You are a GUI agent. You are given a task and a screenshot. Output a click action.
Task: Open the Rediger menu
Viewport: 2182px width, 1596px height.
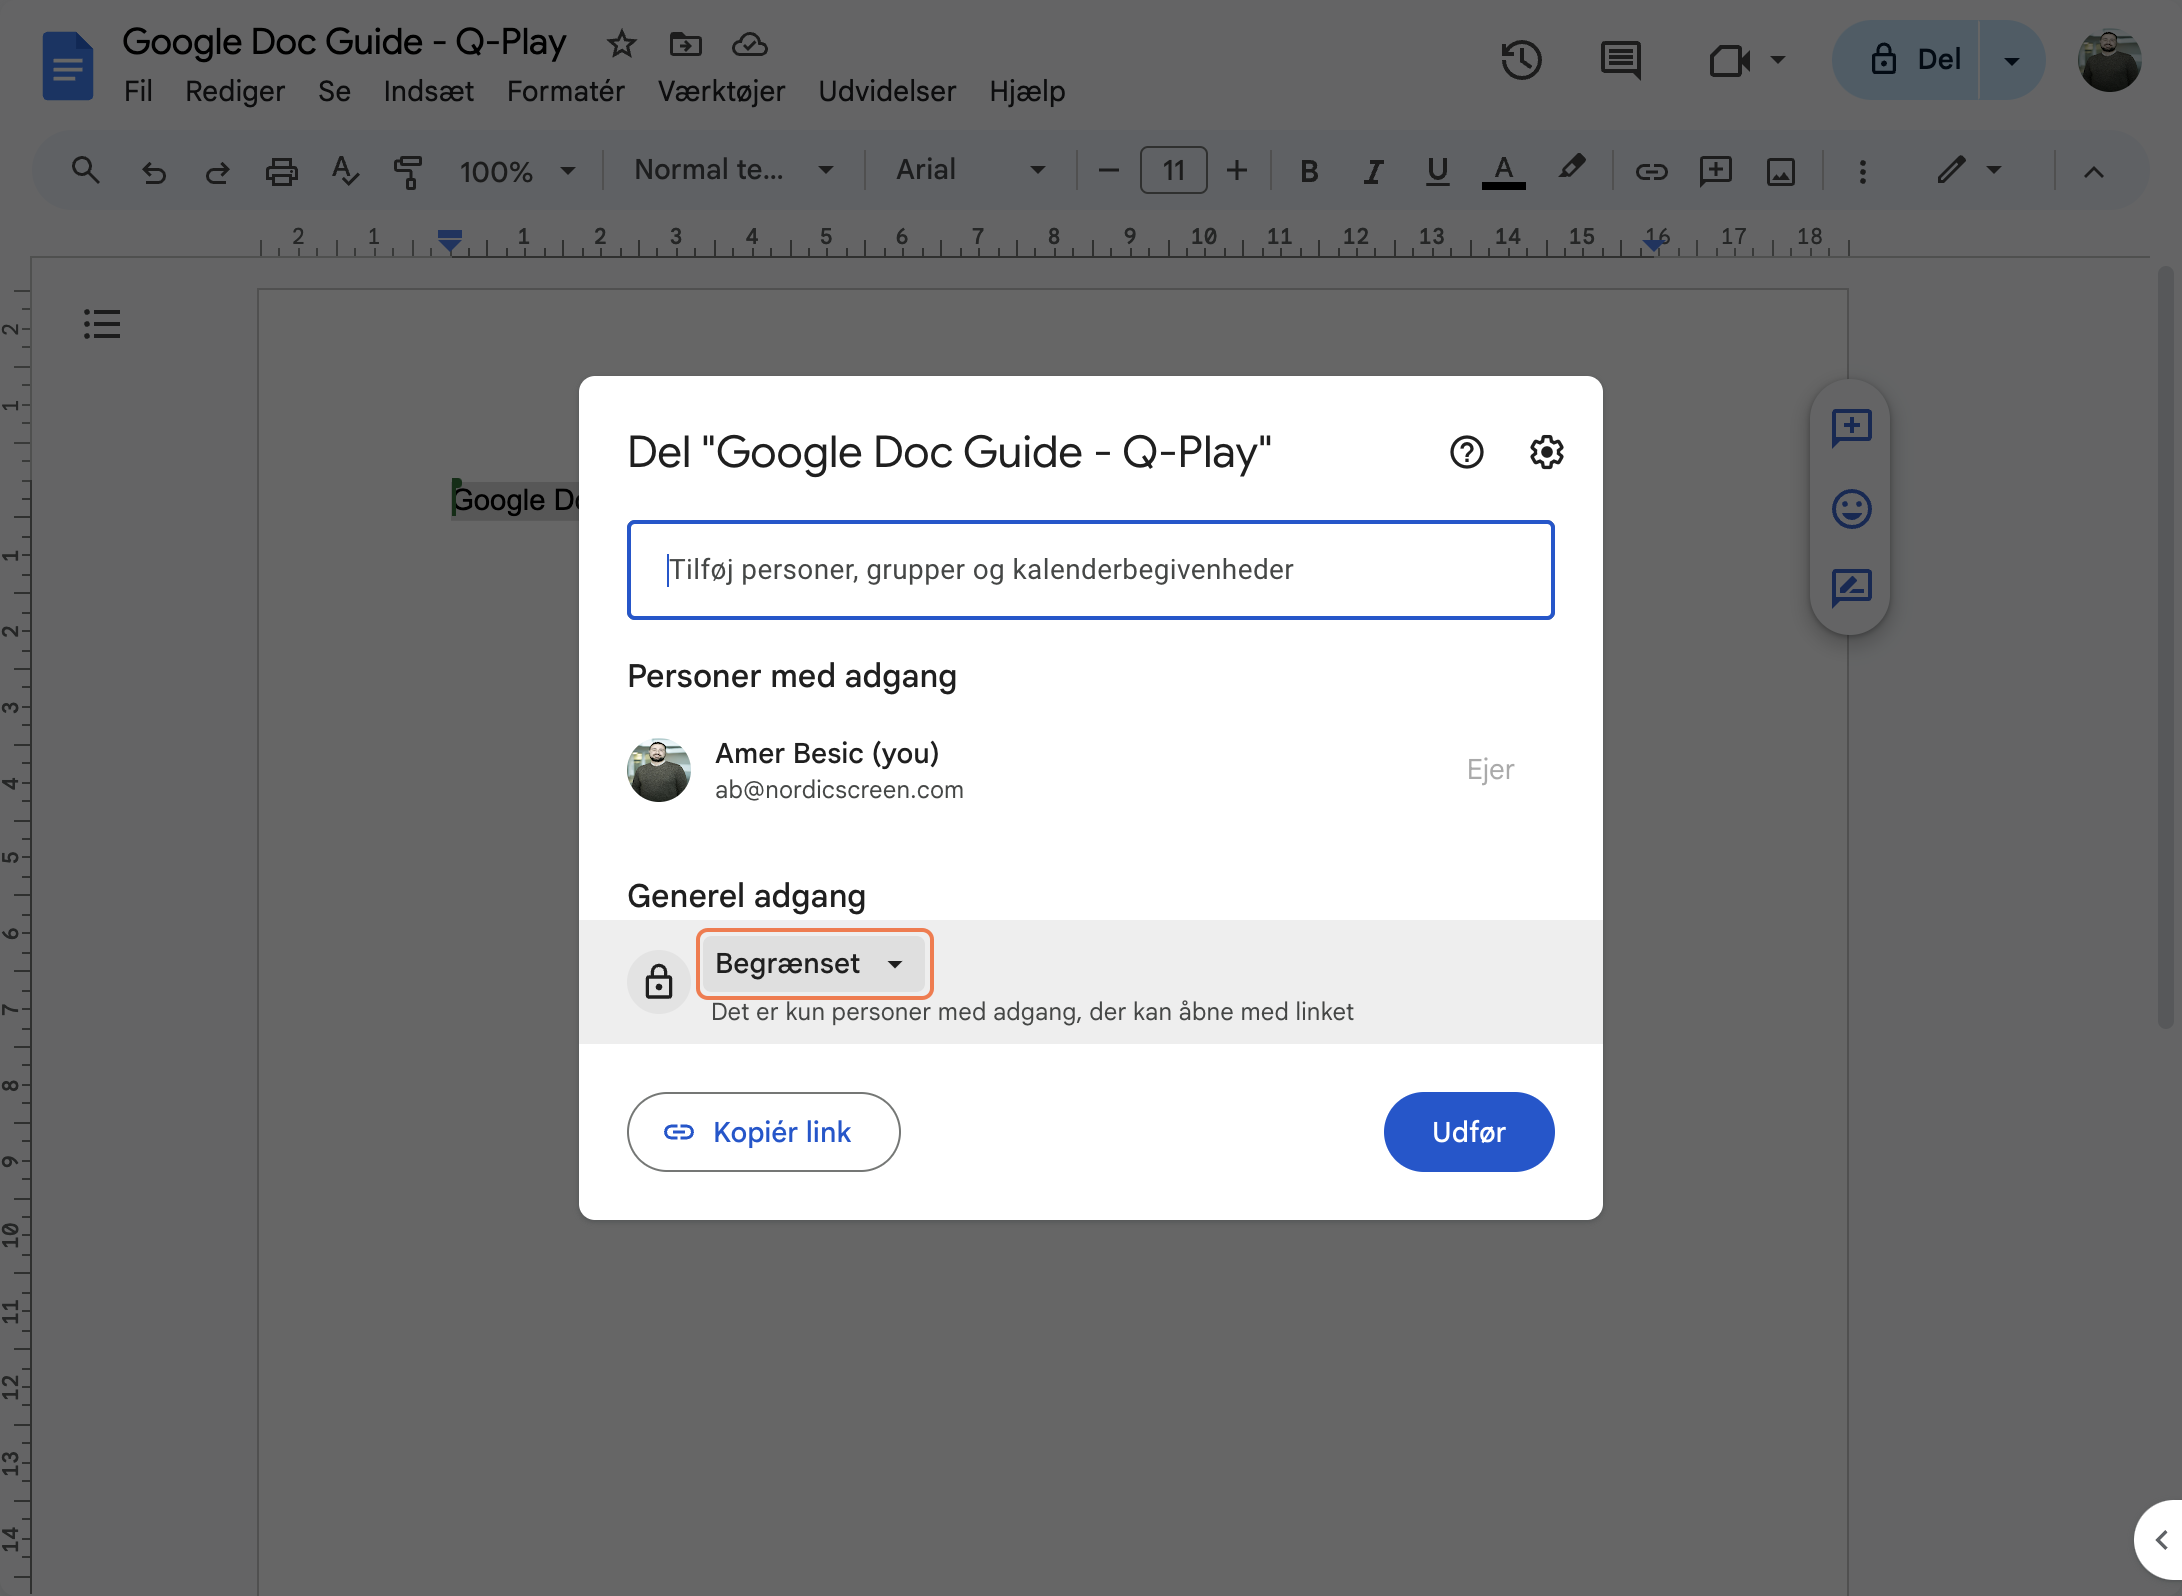point(235,91)
